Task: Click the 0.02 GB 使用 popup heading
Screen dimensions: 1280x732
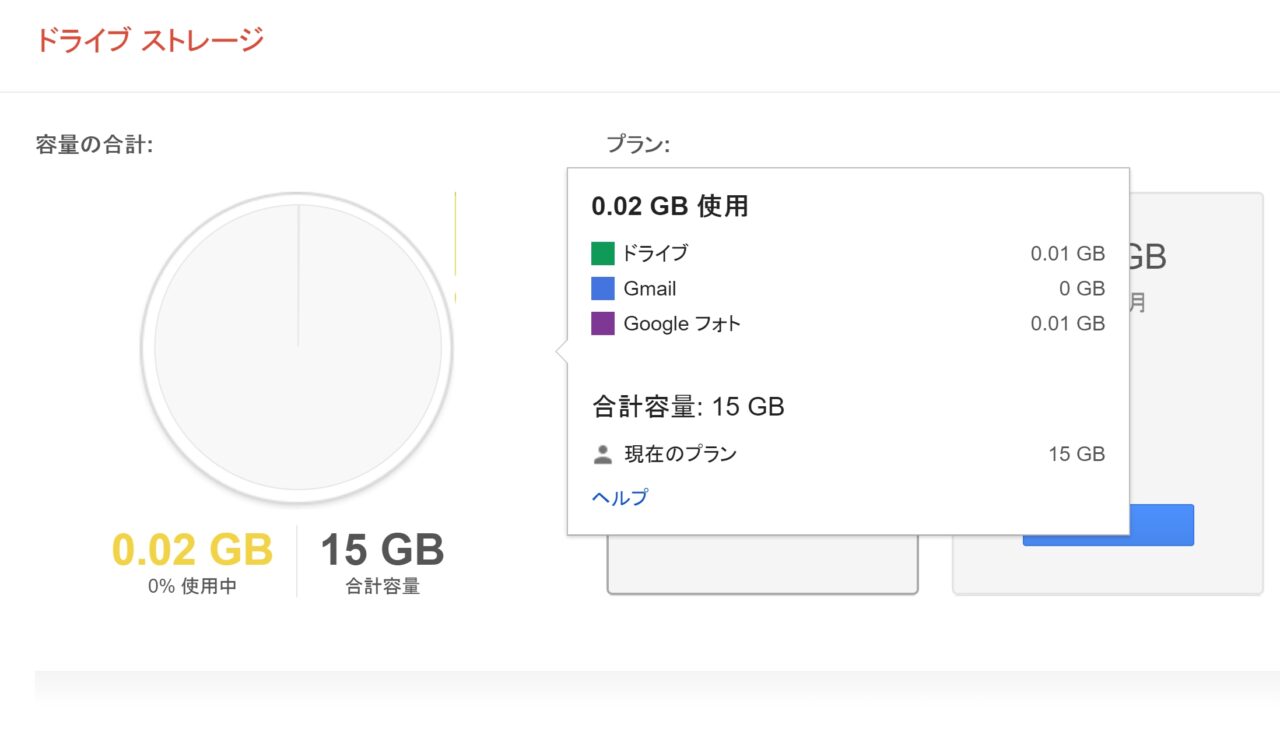Action: [x=670, y=207]
